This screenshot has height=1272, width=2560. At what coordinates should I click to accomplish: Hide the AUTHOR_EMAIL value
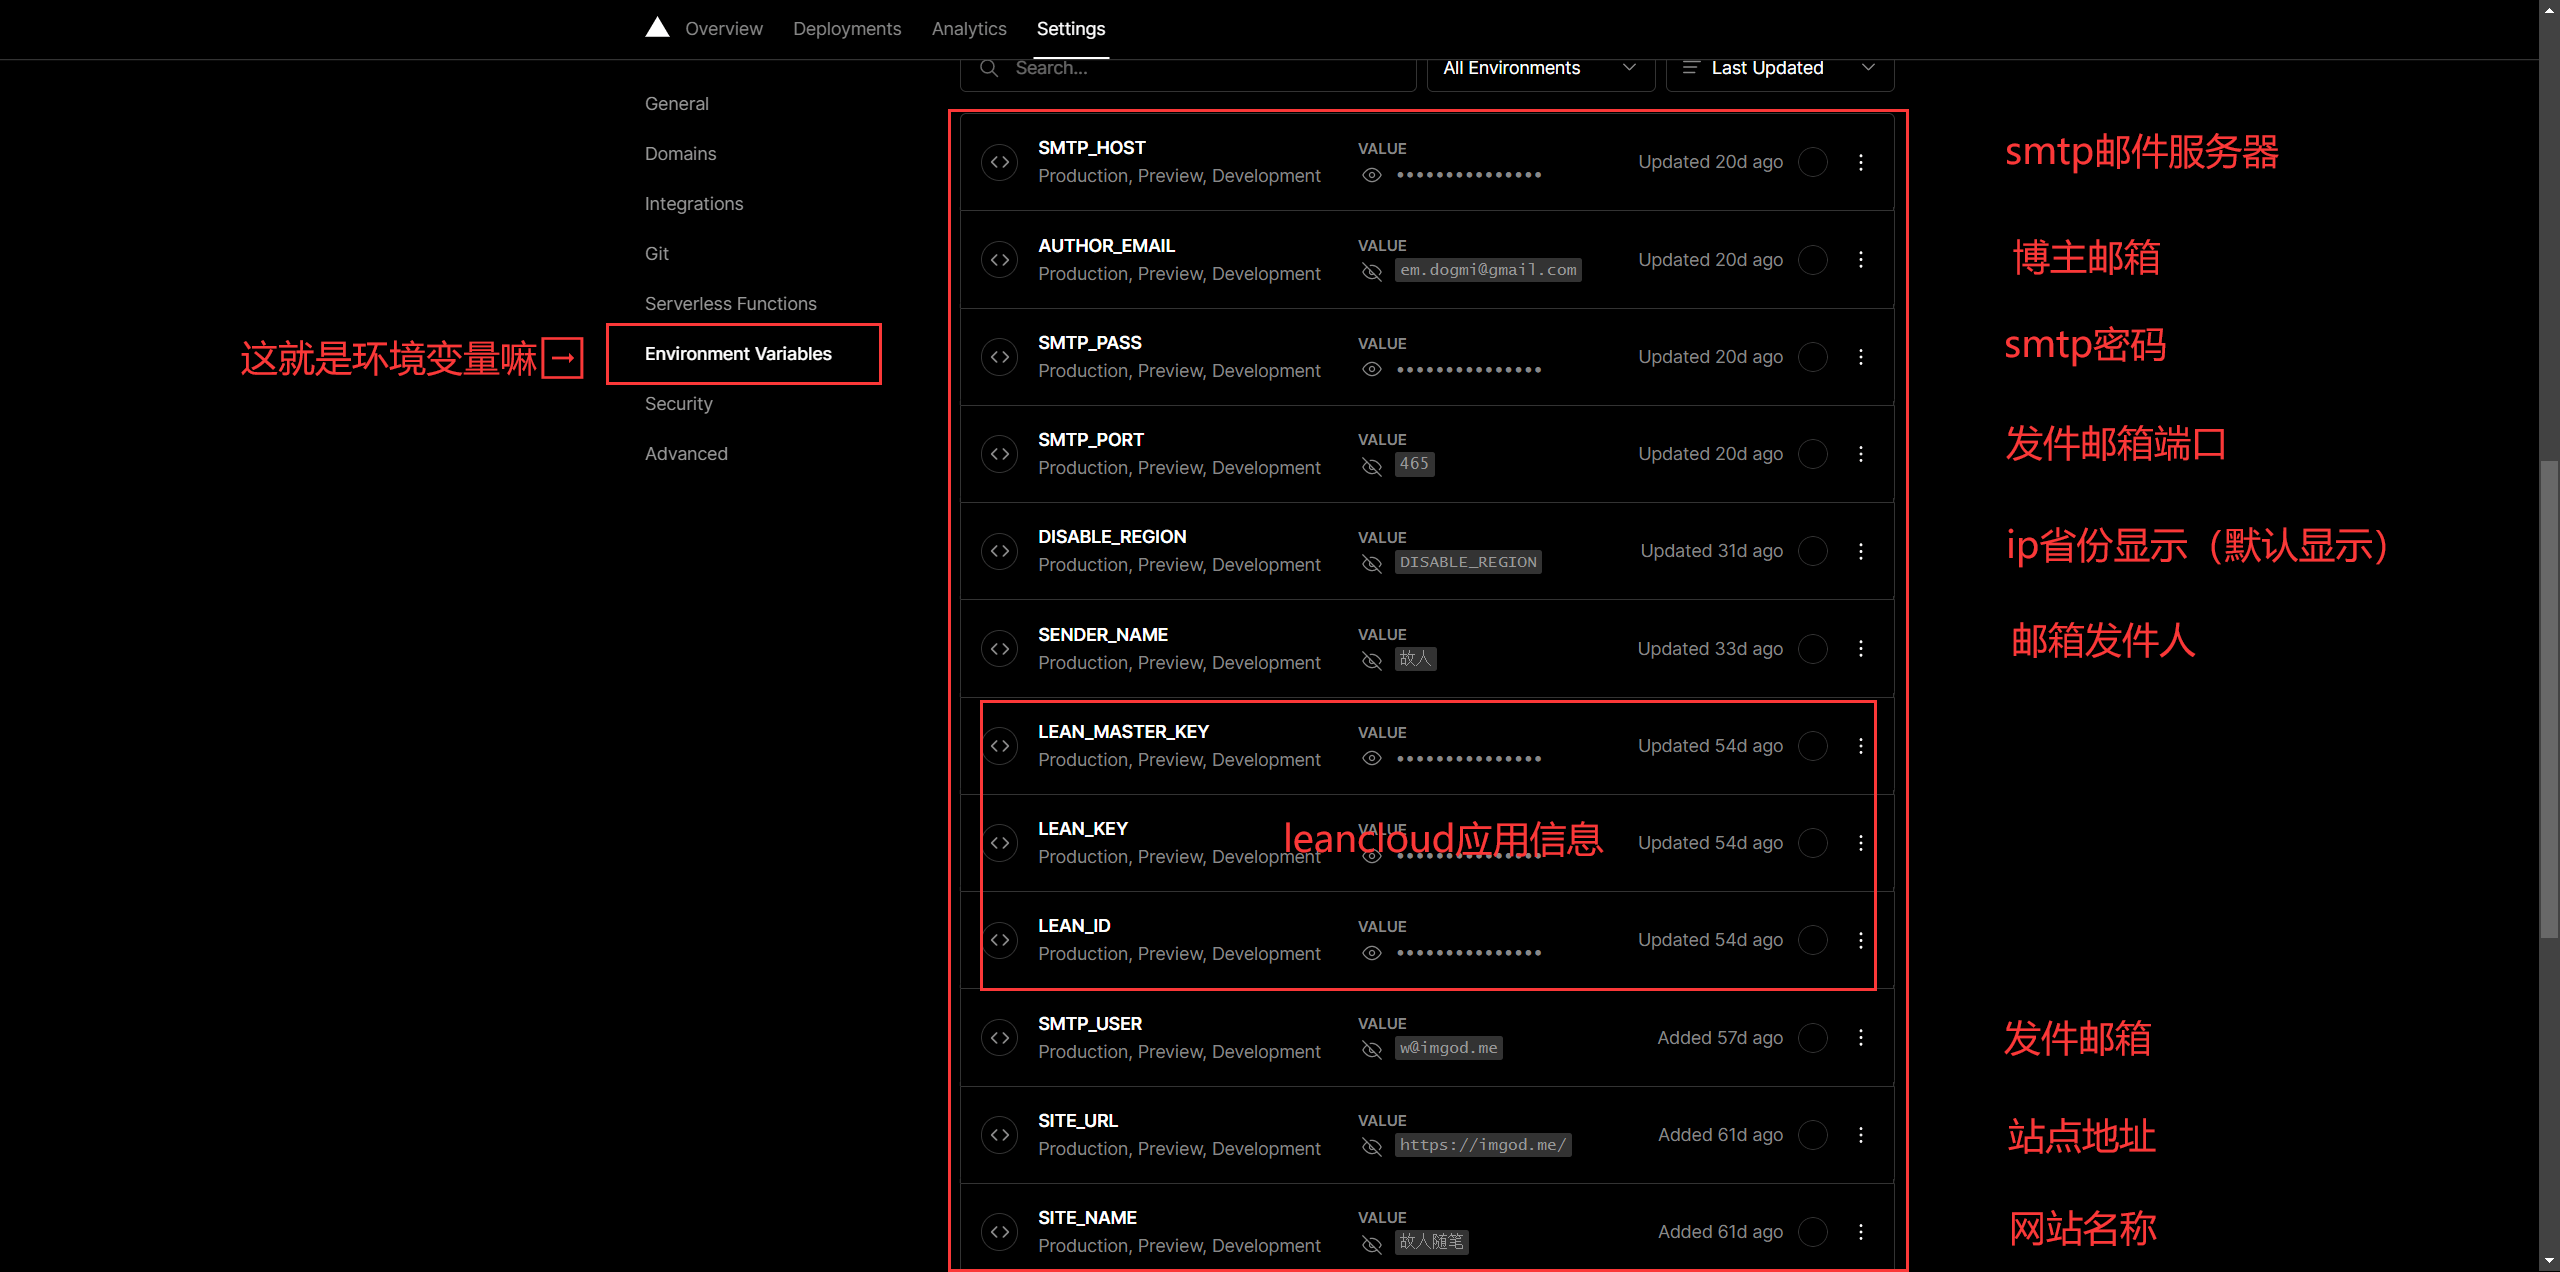[x=1372, y=271]
